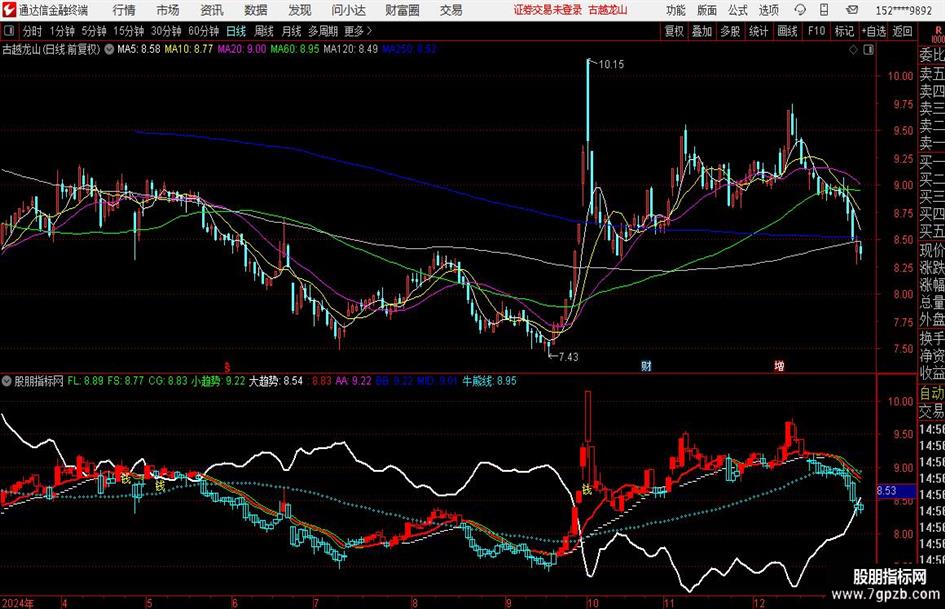The width and height of the screenshot is (945, 609).
Task: Open the 财富圈 menu
Action: (403, 10)
